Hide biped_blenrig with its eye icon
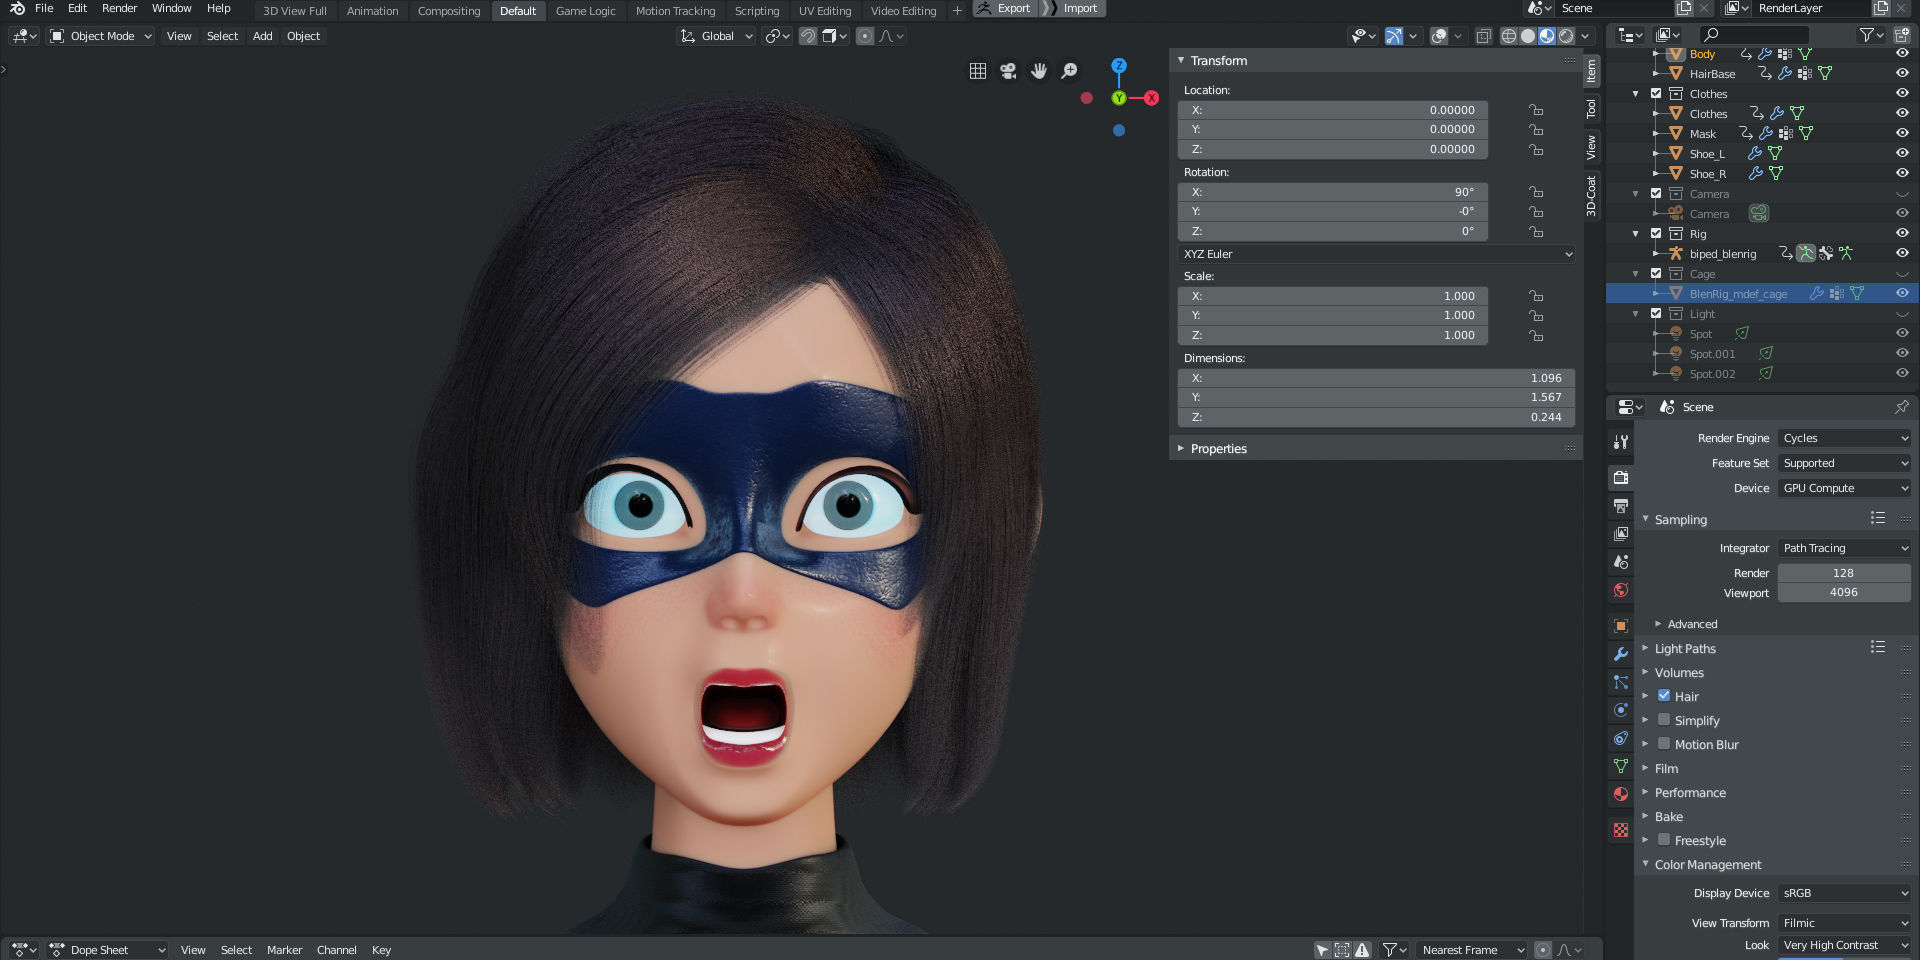 [x=1902, y=253]
